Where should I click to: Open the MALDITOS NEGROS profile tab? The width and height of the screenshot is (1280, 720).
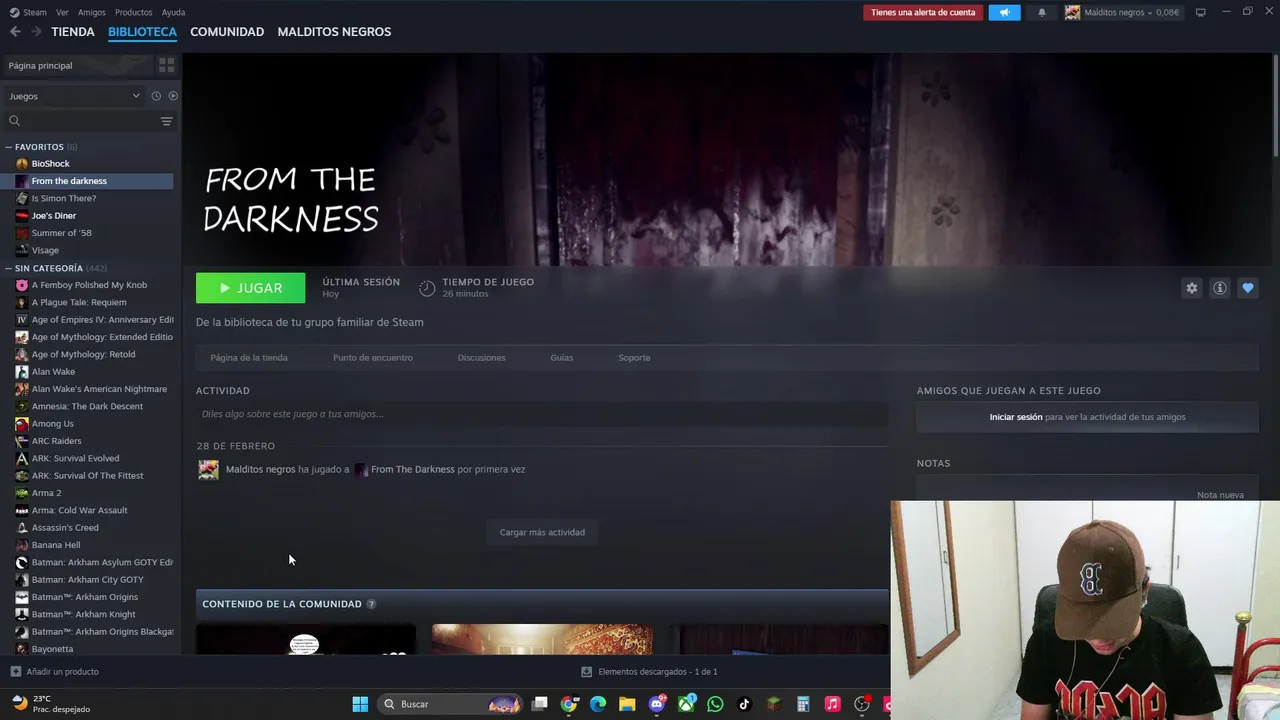pos(334,32)
